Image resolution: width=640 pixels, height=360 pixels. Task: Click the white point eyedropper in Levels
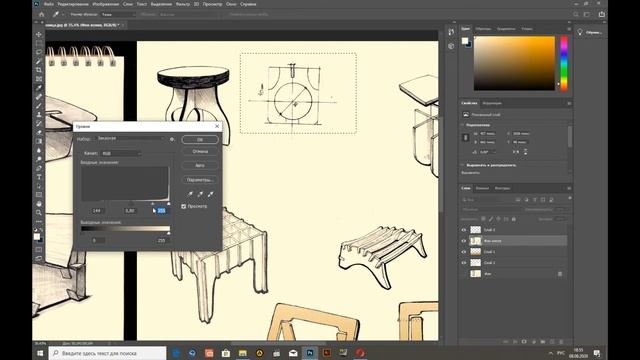211,194
